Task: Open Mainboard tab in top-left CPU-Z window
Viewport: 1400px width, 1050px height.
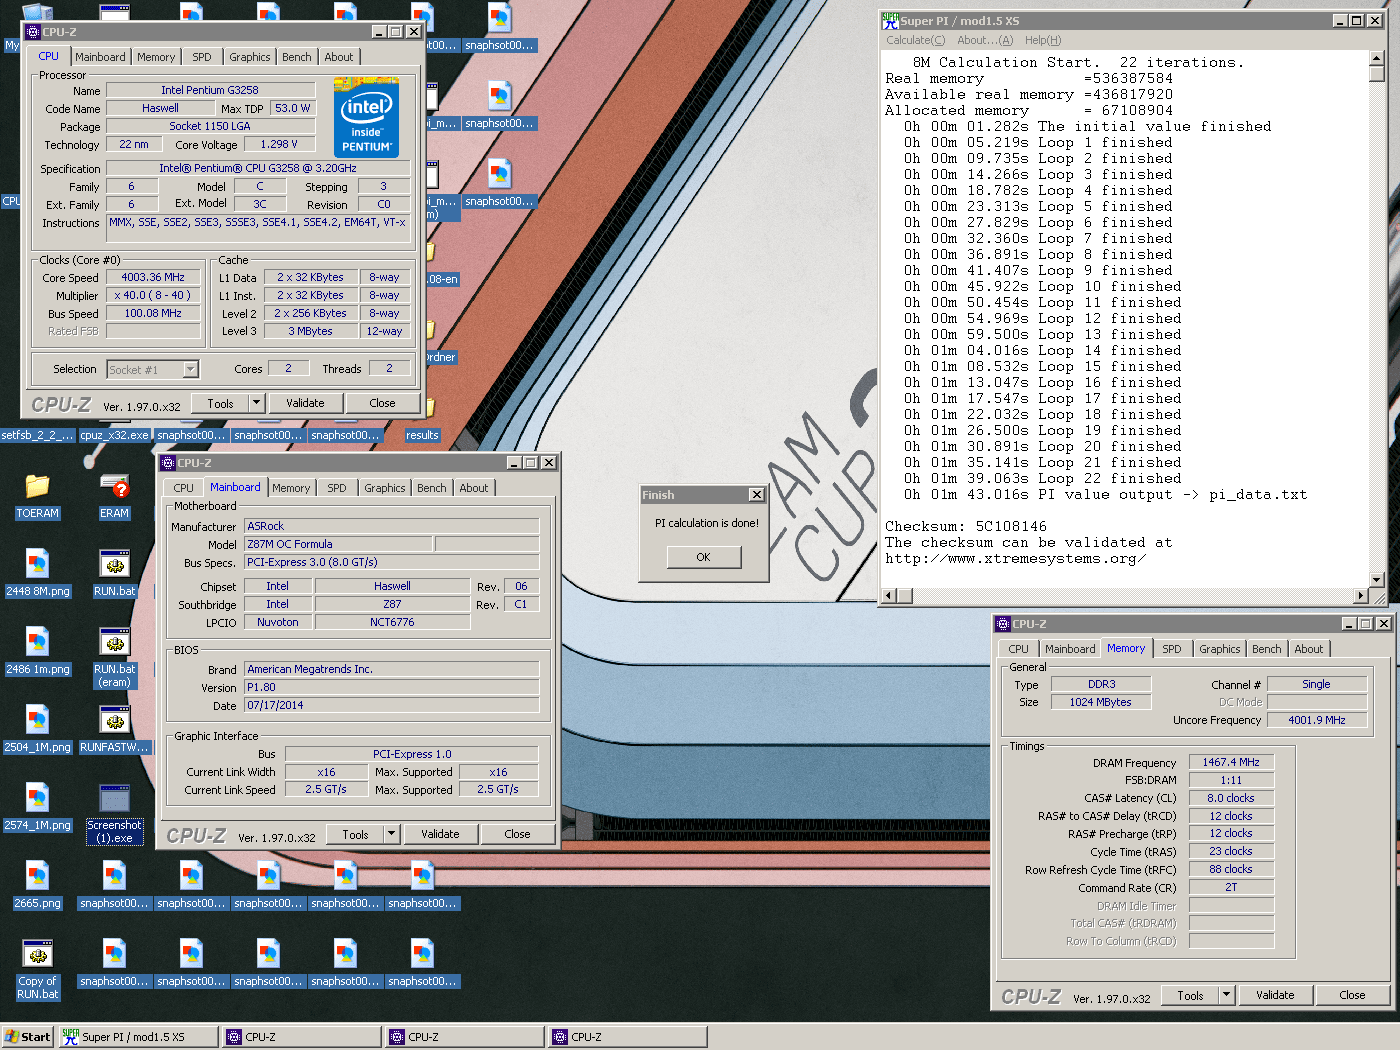Action: [x=100, y=57]
